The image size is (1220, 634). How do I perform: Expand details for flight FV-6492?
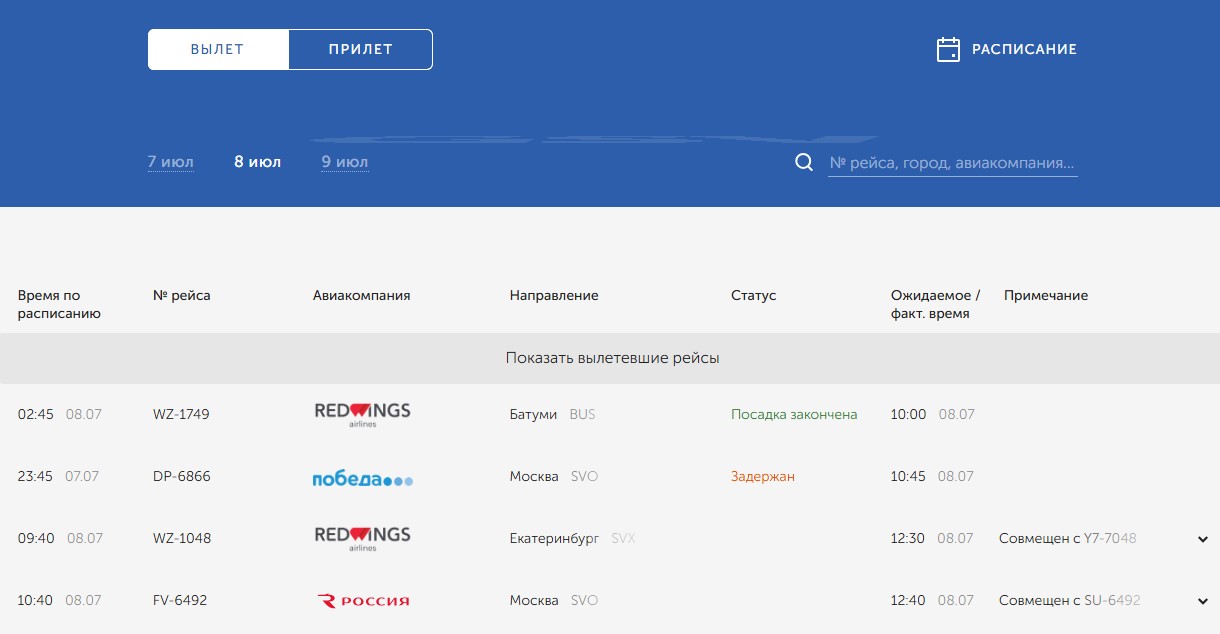point(1203,602)
